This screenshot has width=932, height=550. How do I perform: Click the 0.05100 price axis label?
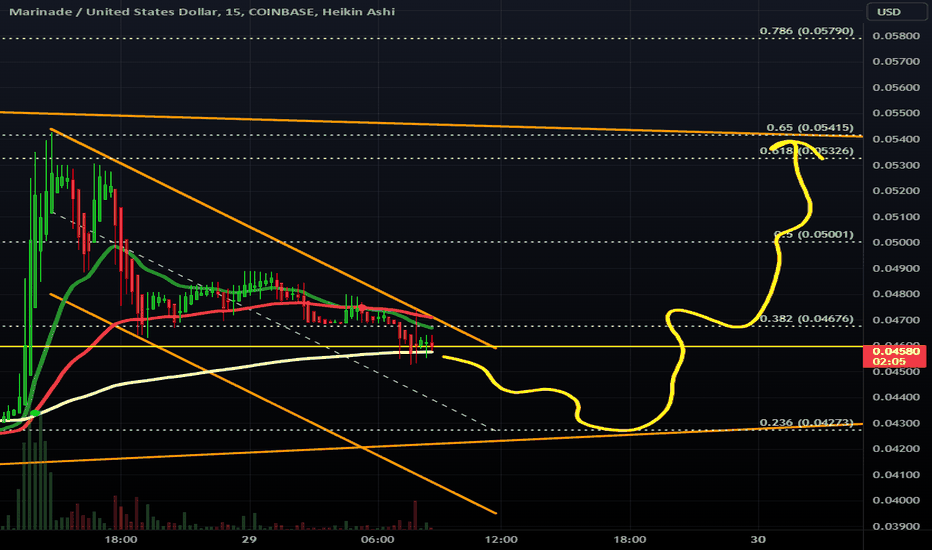(x=896, y=216)
